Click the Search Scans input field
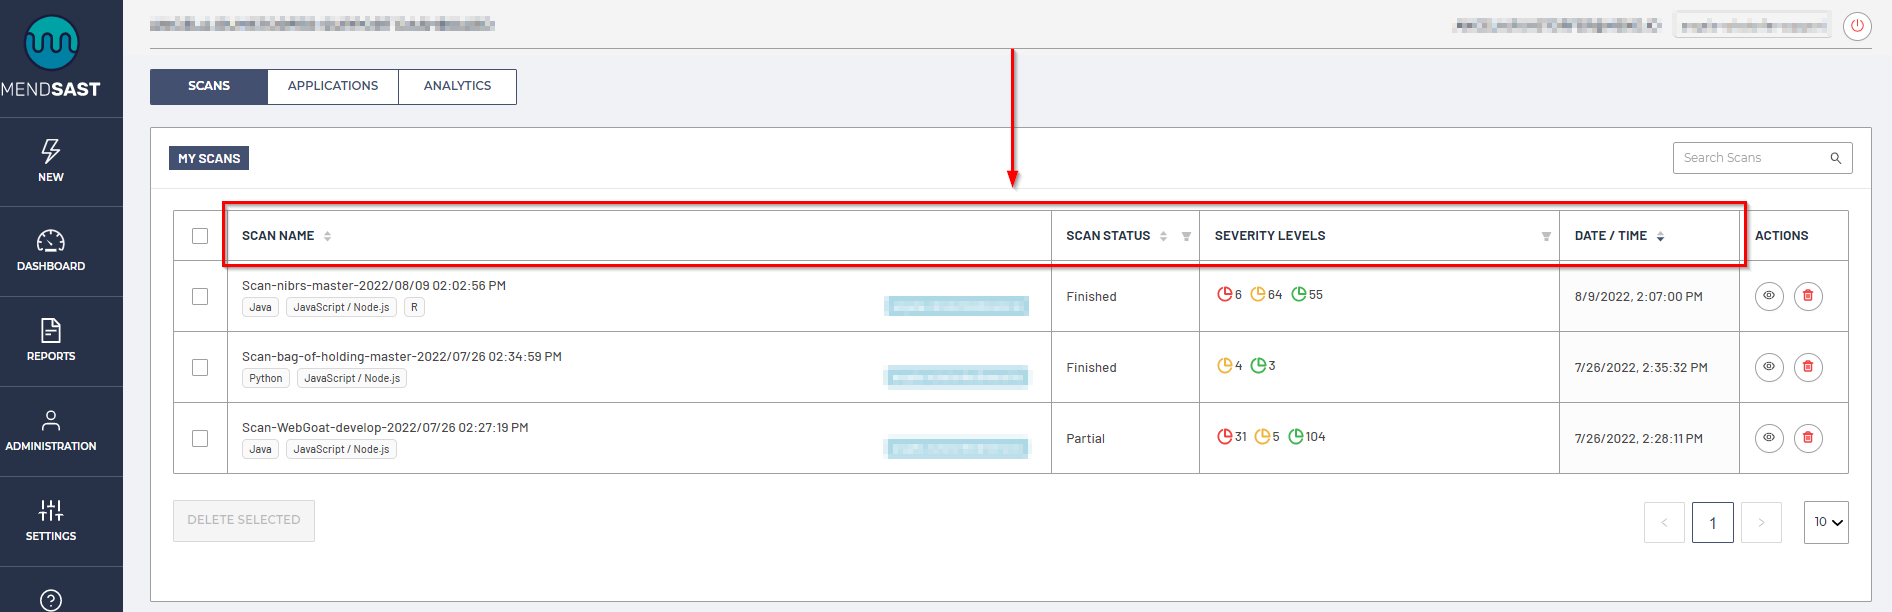Image resolution: width=1892 pixels, height=612 pixels. point(1752,158)
